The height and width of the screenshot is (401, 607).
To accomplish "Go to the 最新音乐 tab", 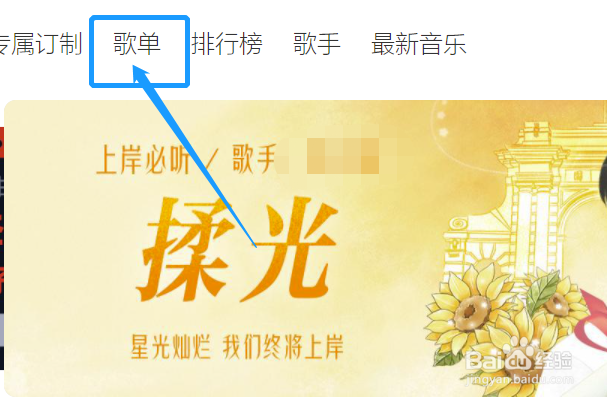I will [x=418, y=44].
